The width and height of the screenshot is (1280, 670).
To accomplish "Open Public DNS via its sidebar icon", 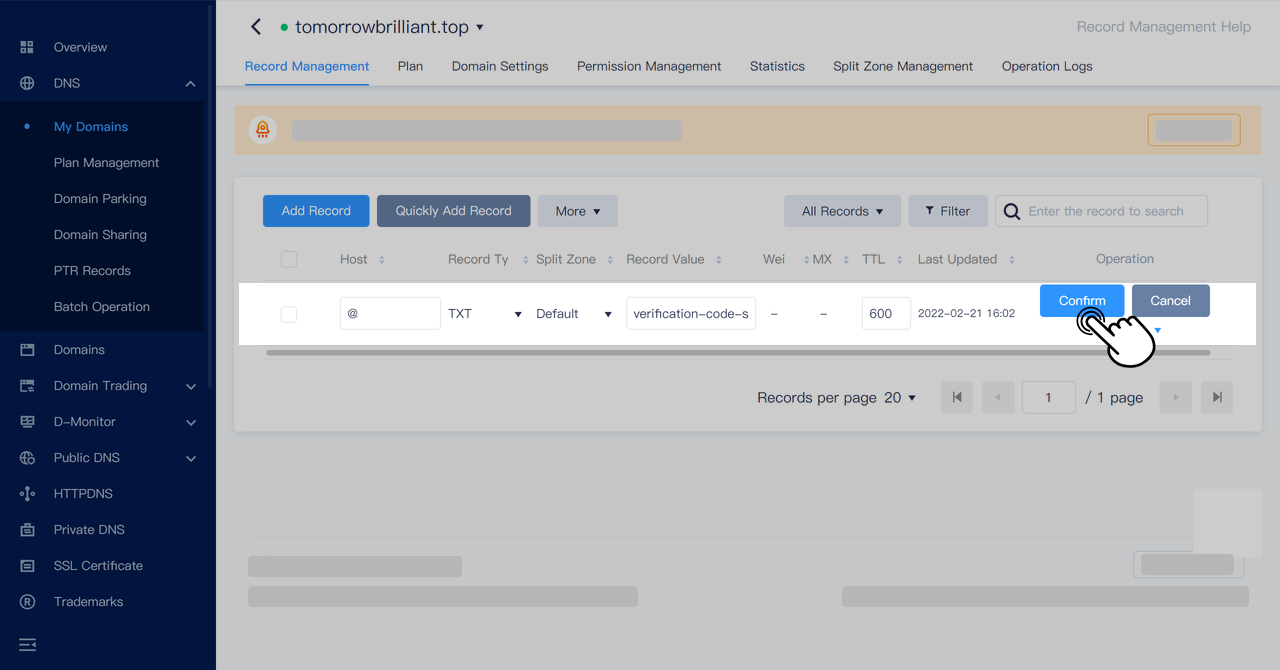I will [26, 457].
